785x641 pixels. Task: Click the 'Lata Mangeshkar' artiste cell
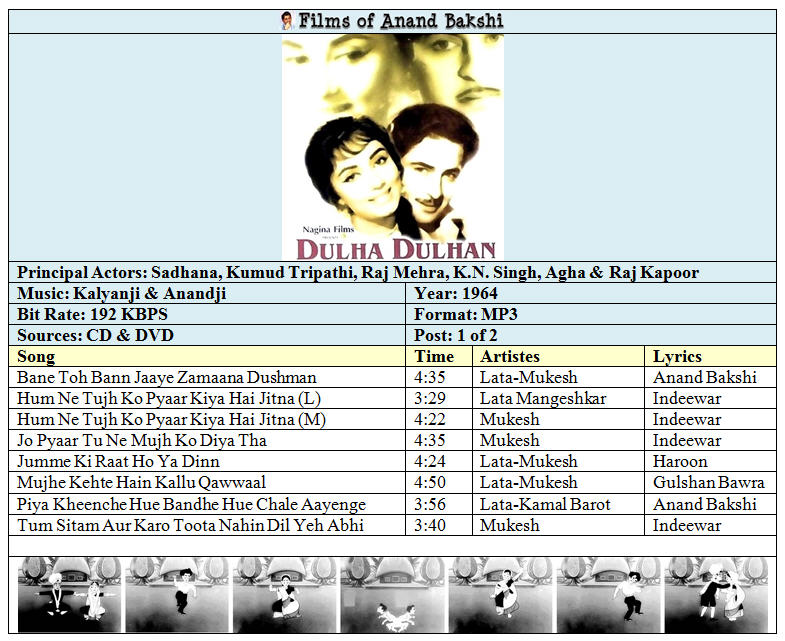(558, 399)
